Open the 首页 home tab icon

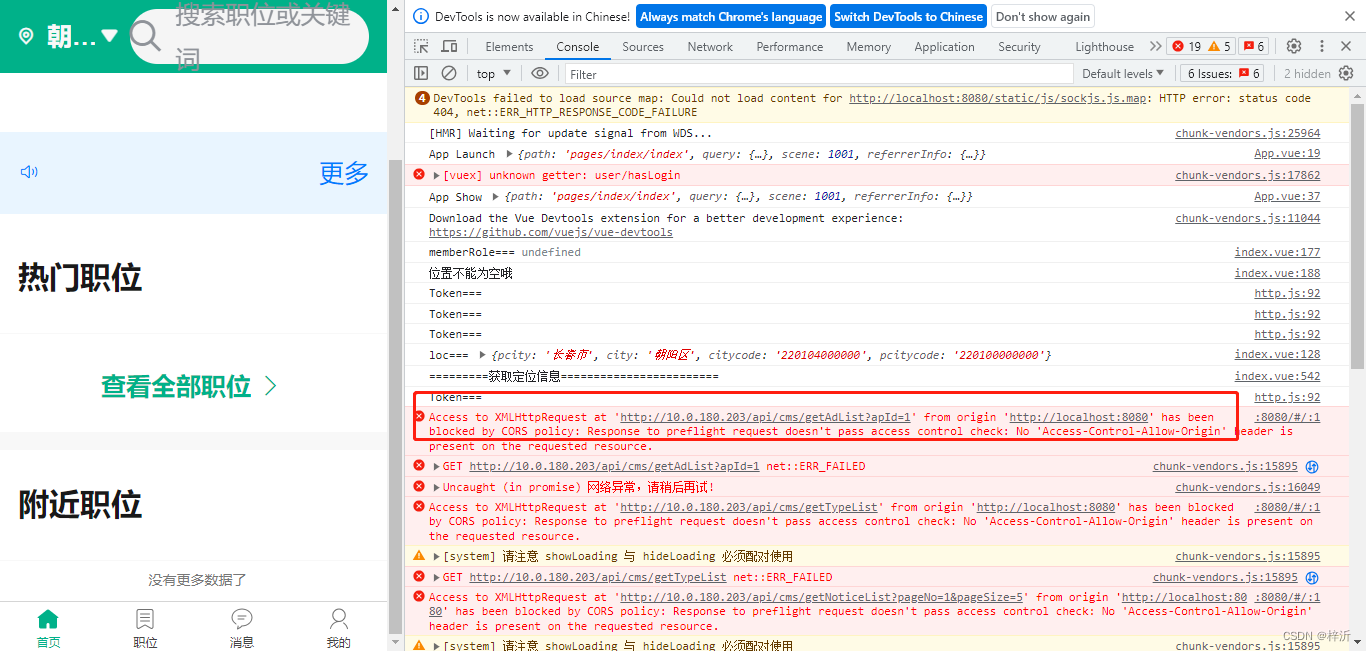[x=48, y=619]
